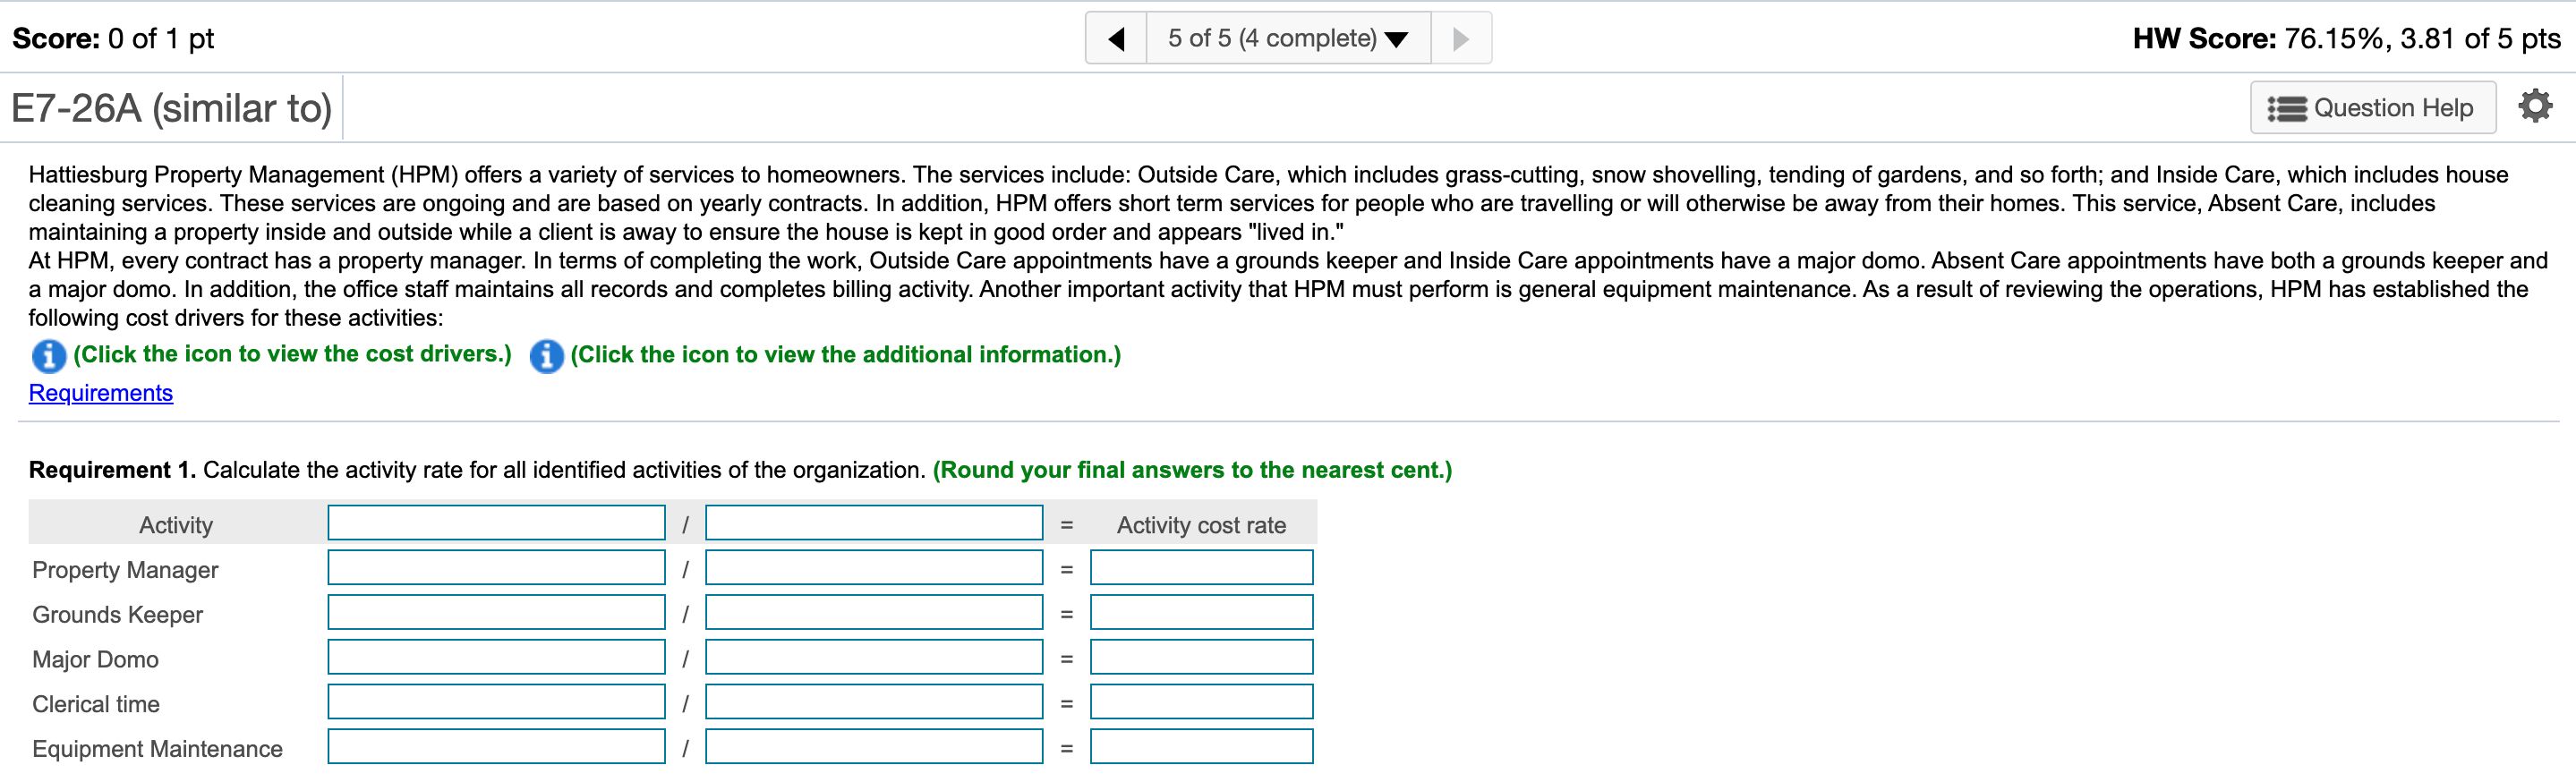Click the Question Help list icon
Screen dimensions: 2576x782
2289,107
